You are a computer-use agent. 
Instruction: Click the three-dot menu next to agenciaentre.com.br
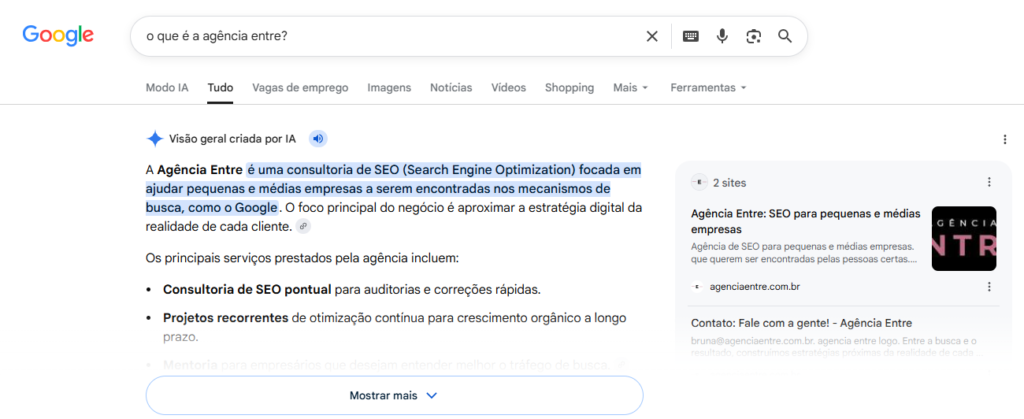(989, 287)
